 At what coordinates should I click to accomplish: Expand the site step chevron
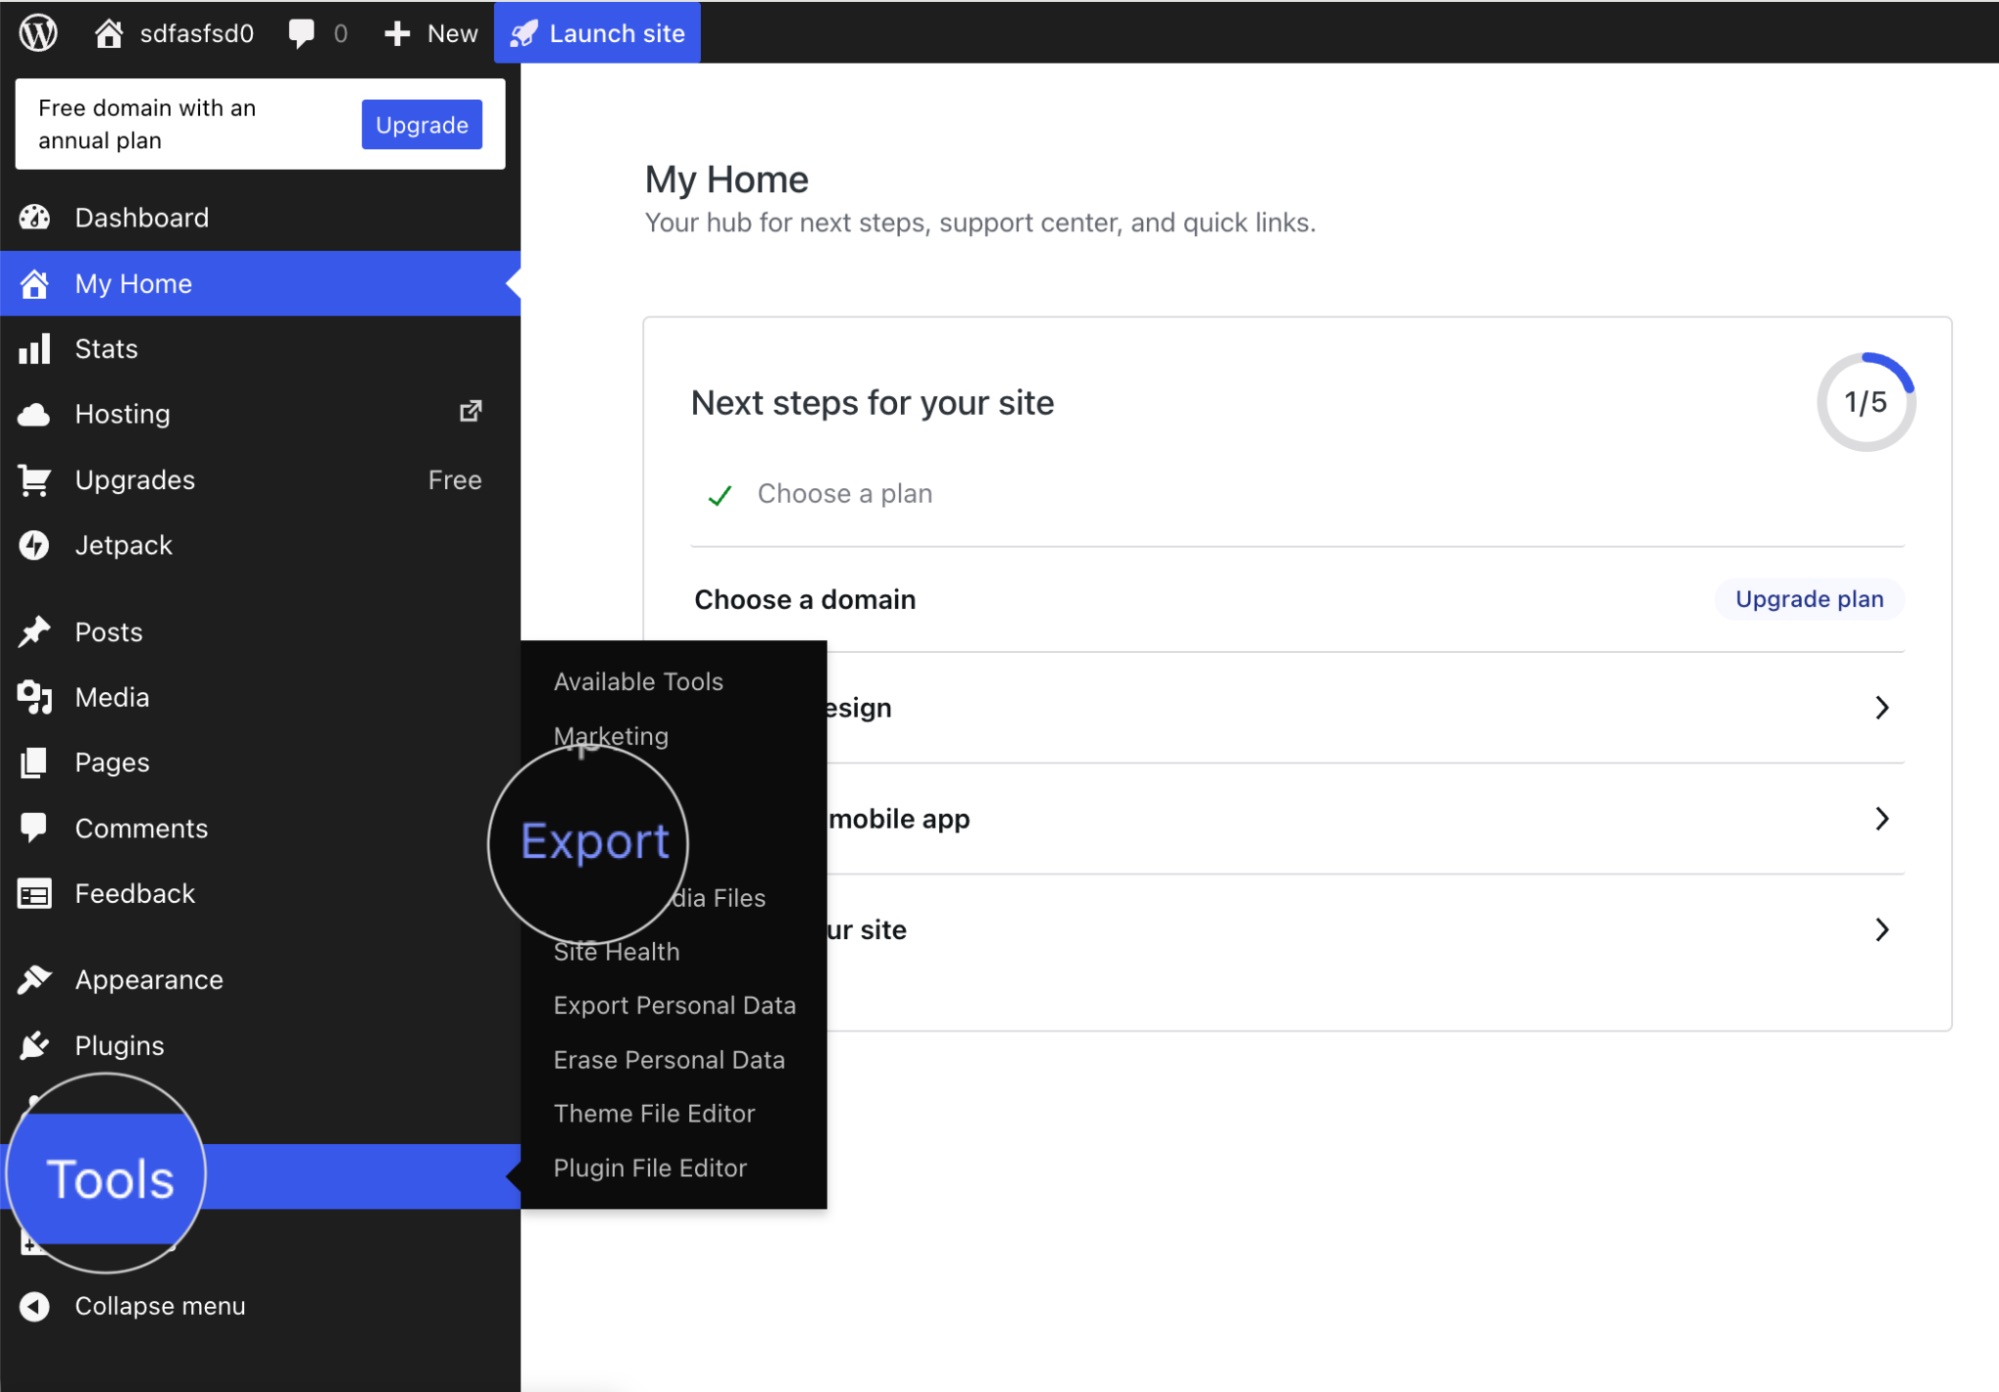pyautogui.click(x=1882, y=930)
